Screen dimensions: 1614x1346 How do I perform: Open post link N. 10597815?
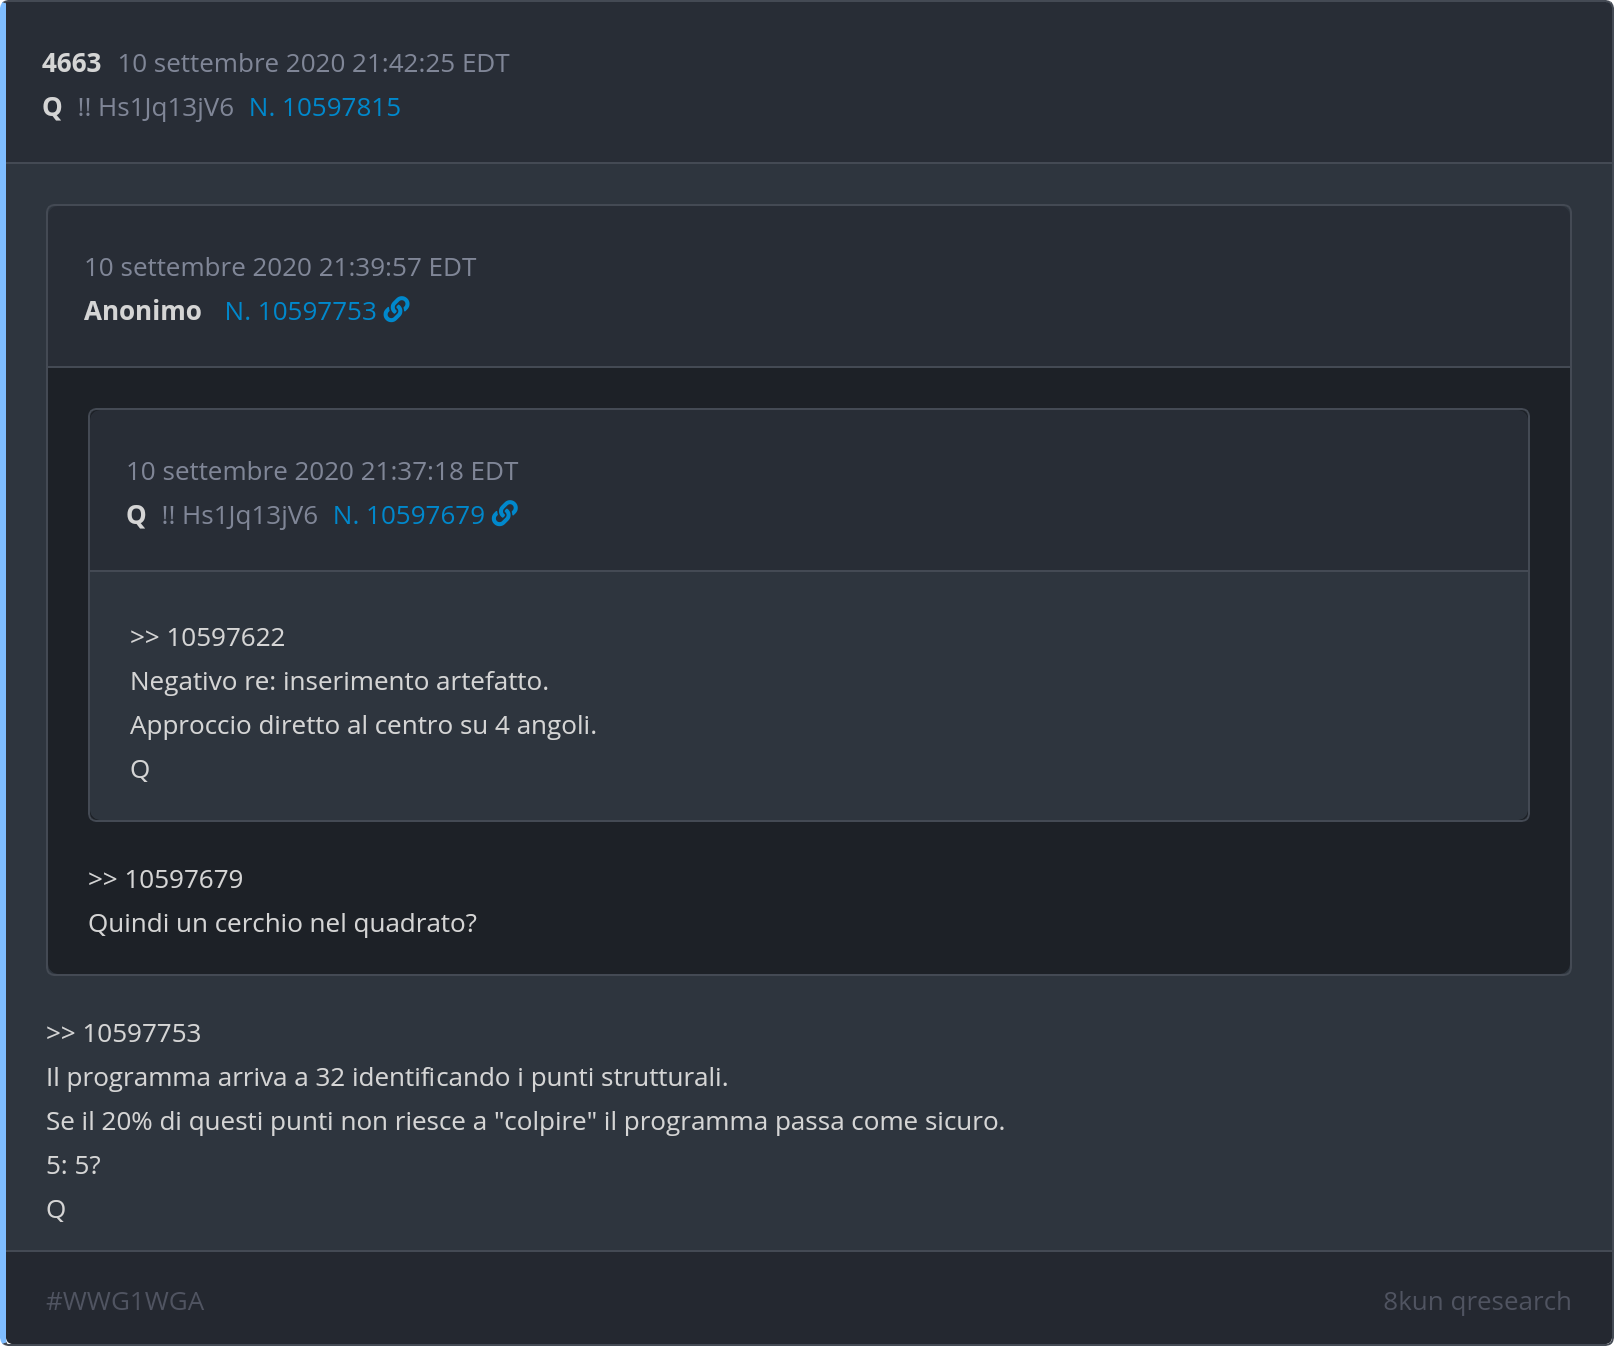click(x=324, y=107)
